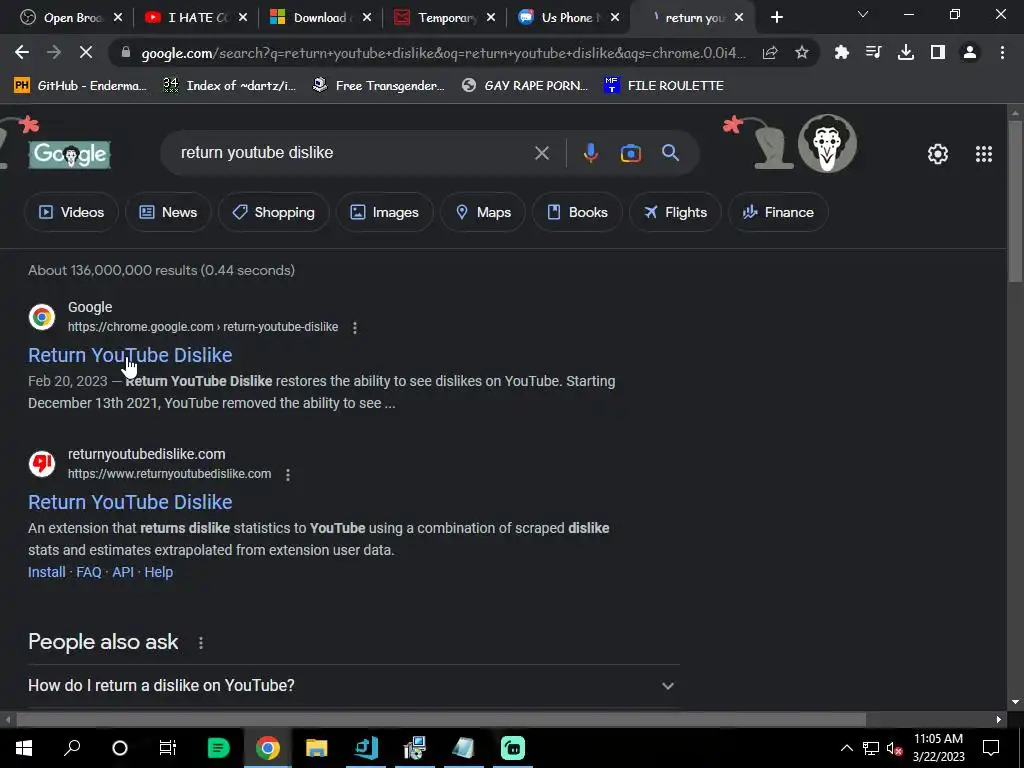Open returnyoutubedislike.com result title link
The image size is (1024, 768).
point(130,502)
